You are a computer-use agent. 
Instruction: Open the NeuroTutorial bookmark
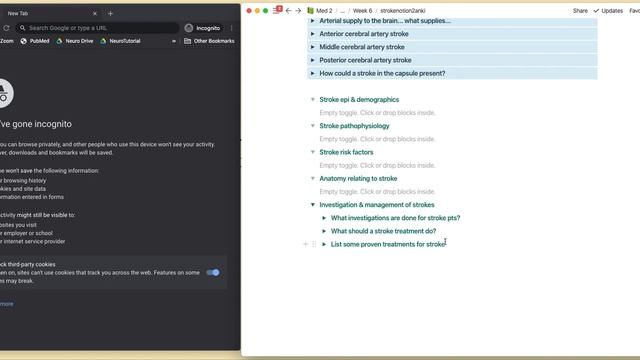(120, 41)
